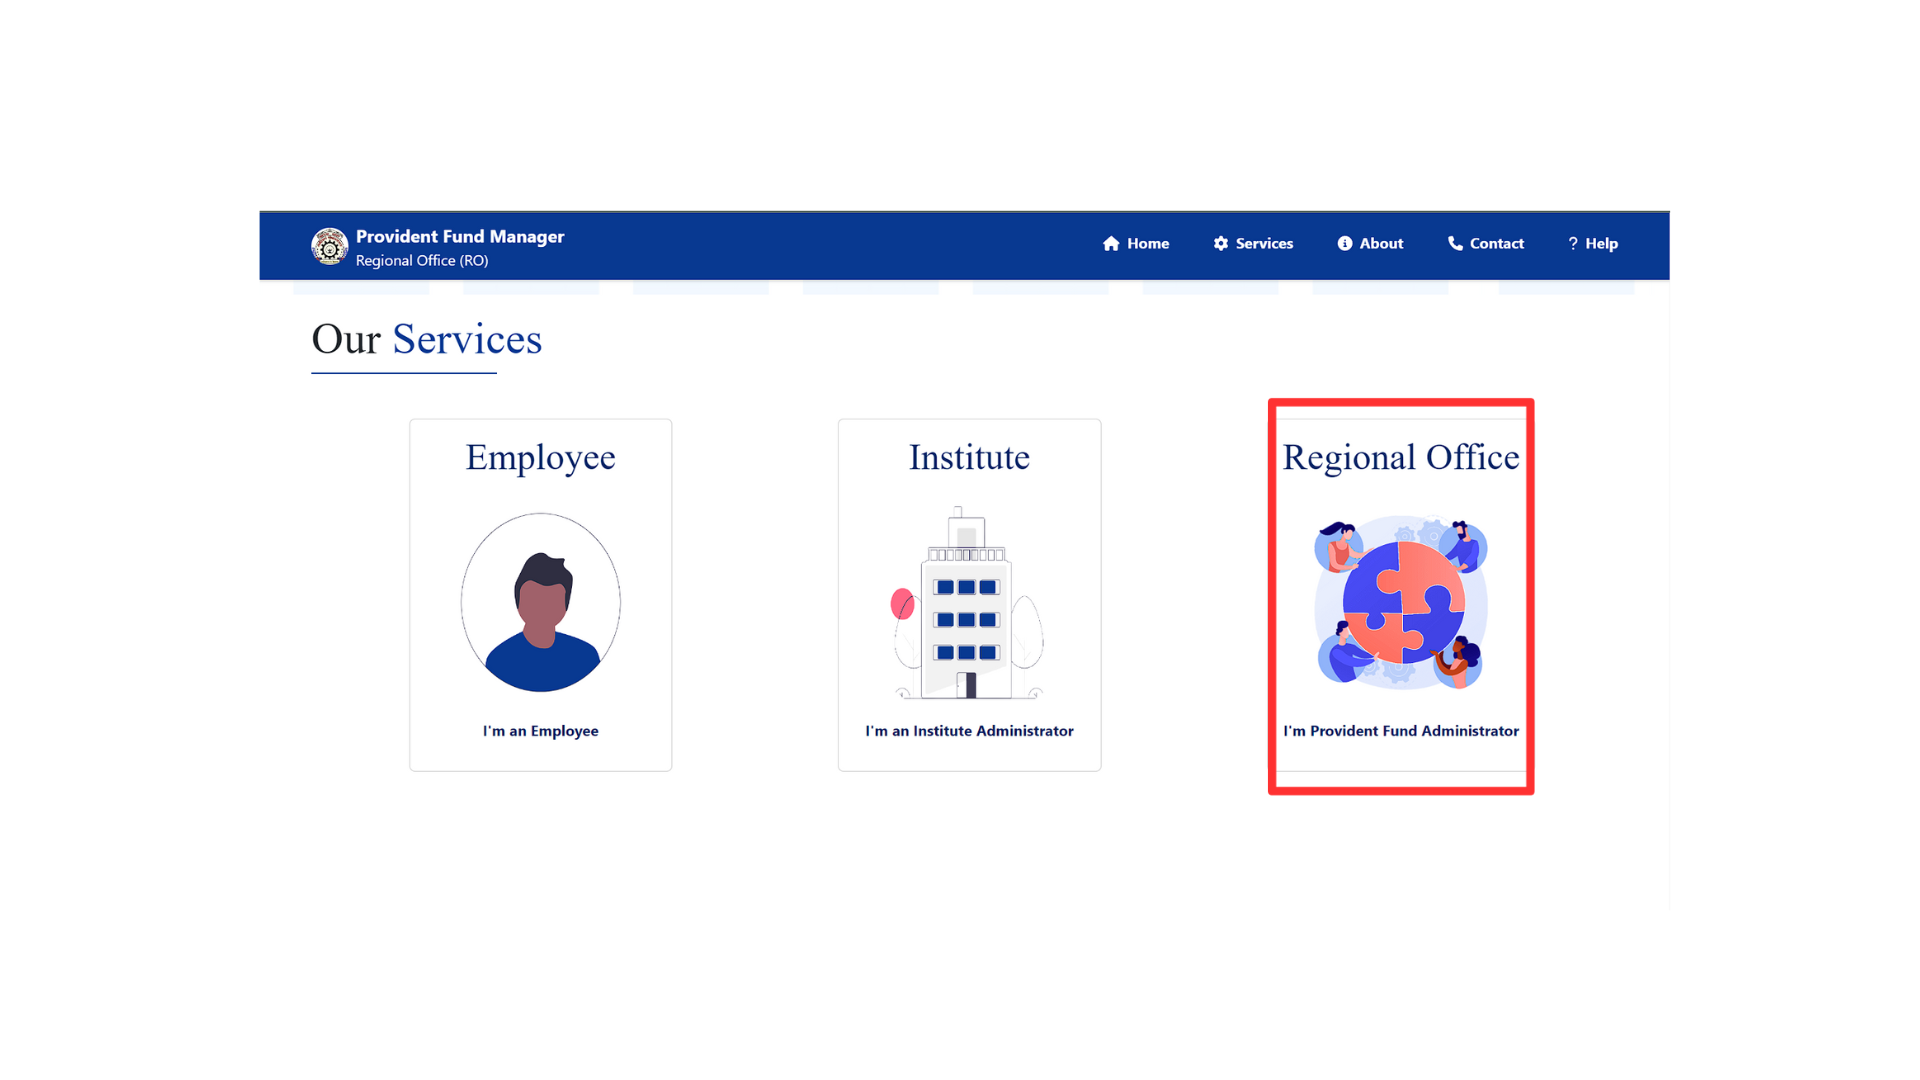Screen dimensions: 1920x1080
Task: Open the Contact menu item
Action: tap(1486, 244)
